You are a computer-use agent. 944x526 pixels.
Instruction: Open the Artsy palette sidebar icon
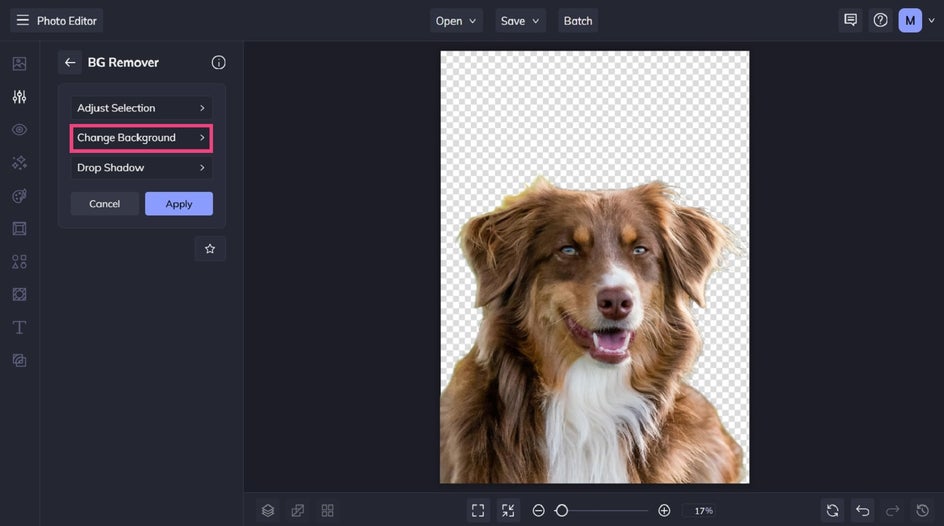pos(19,196)
